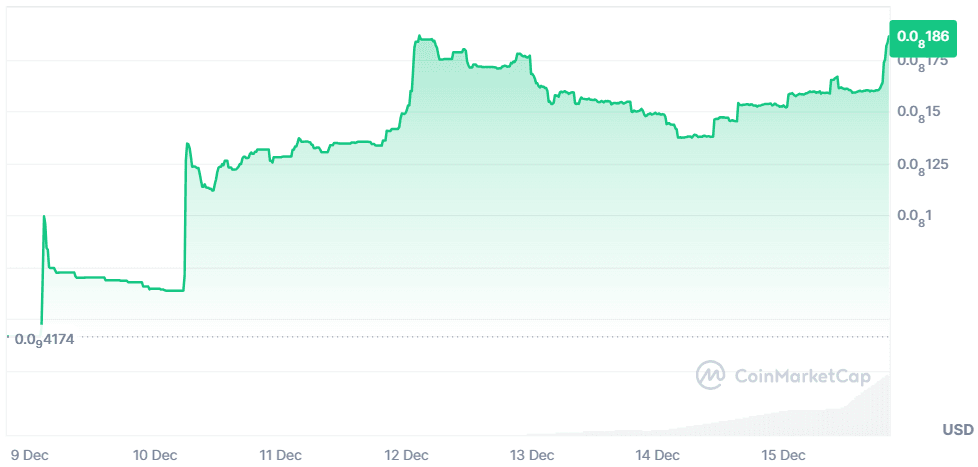Select the 9 Dec date label

point(28,455)
